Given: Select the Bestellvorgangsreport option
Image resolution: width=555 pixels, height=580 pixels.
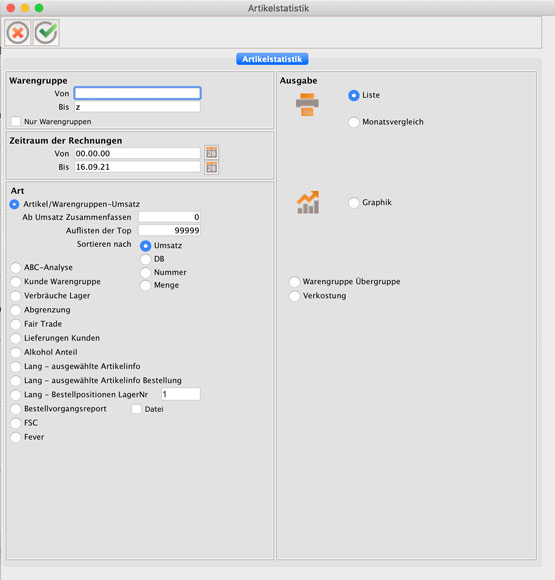Looking at the screenshot, I should point(16,409).
